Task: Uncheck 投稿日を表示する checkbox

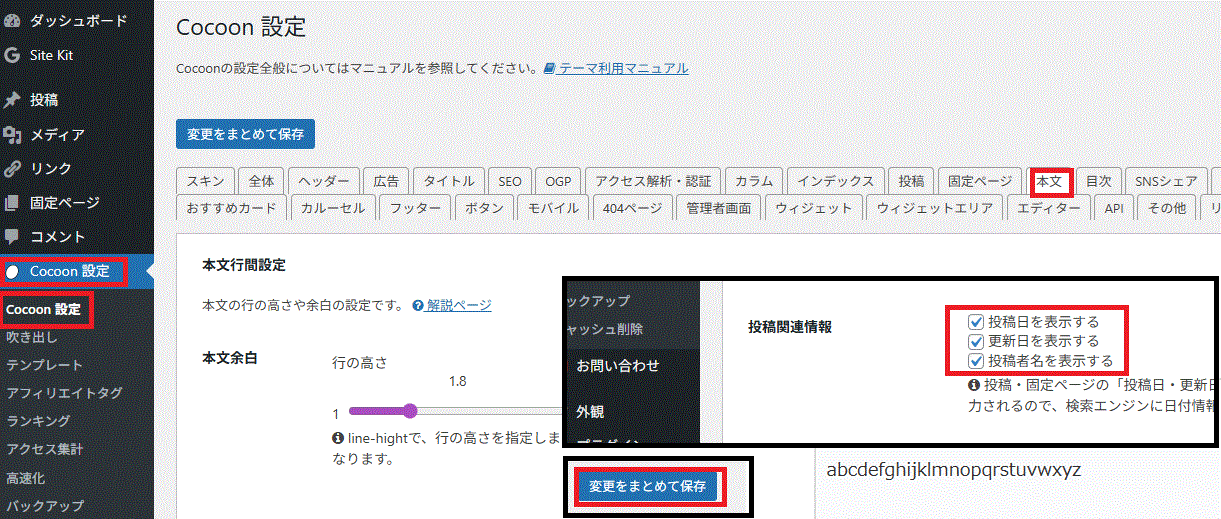Action: [x=976, y=322]
